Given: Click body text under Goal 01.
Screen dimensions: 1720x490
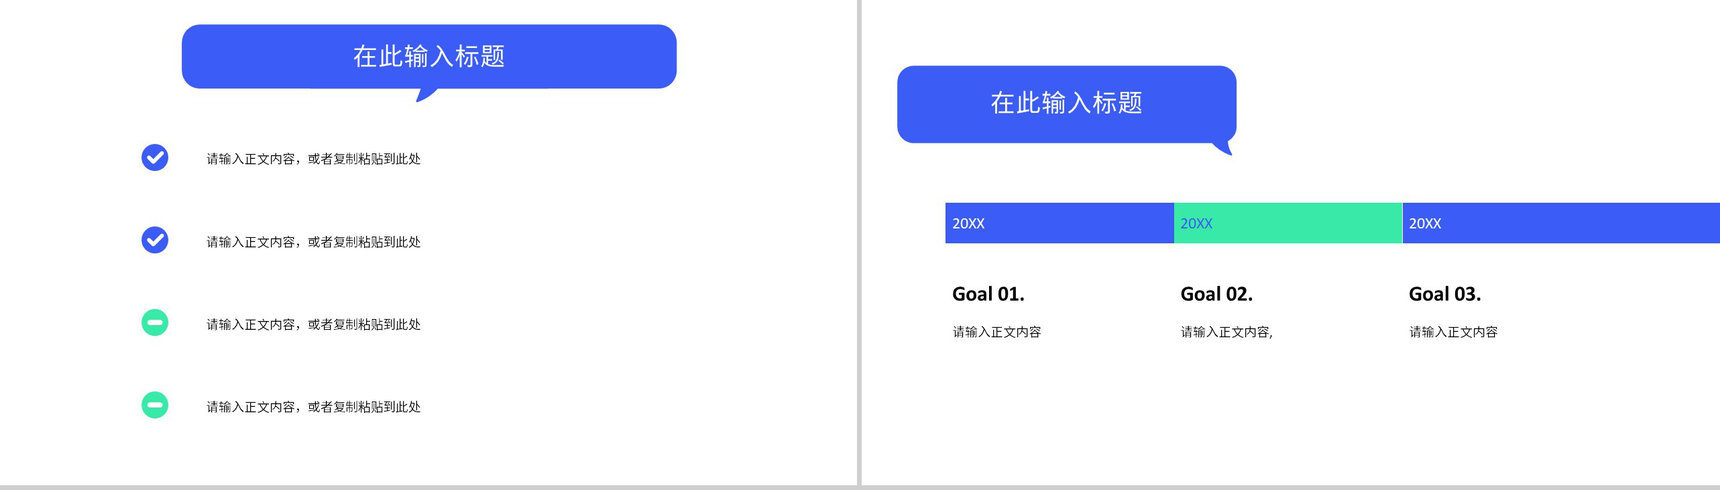Looking at the screenshot, I should point(997,332).
